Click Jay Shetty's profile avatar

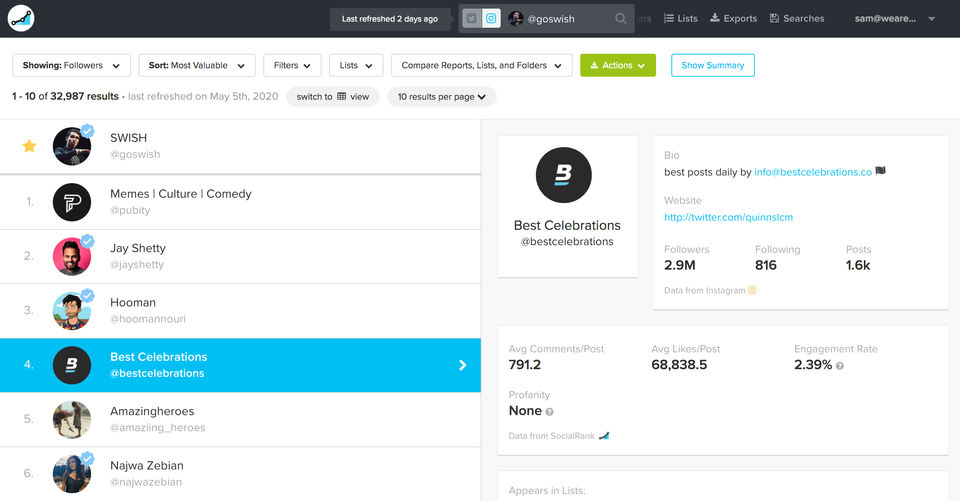(72, 256)
